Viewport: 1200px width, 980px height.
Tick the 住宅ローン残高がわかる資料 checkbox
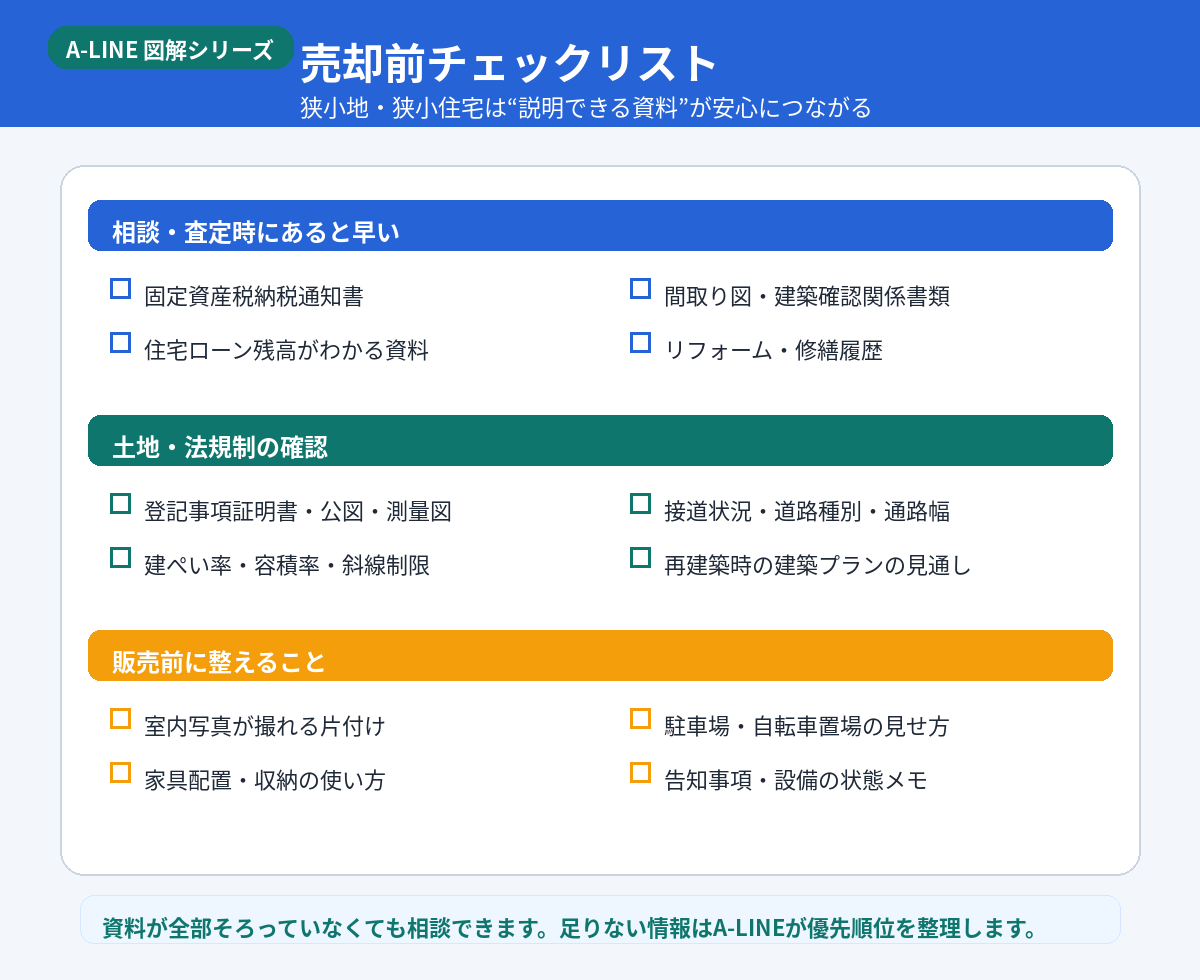point(120,343)
